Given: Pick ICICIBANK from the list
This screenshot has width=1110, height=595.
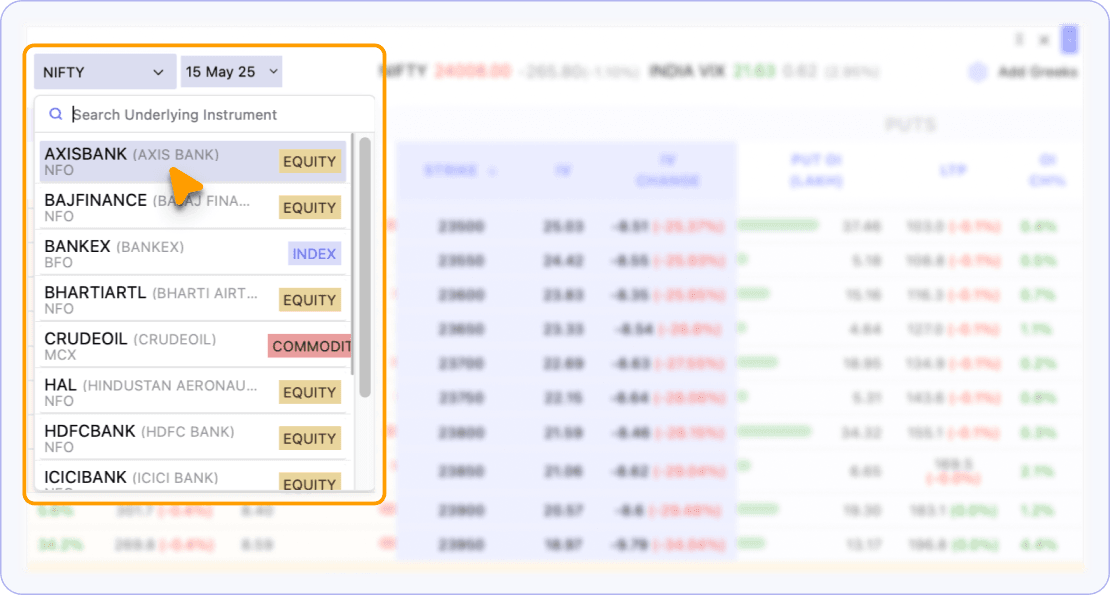Looking at the screenshot, I should (x=193, y=478).
